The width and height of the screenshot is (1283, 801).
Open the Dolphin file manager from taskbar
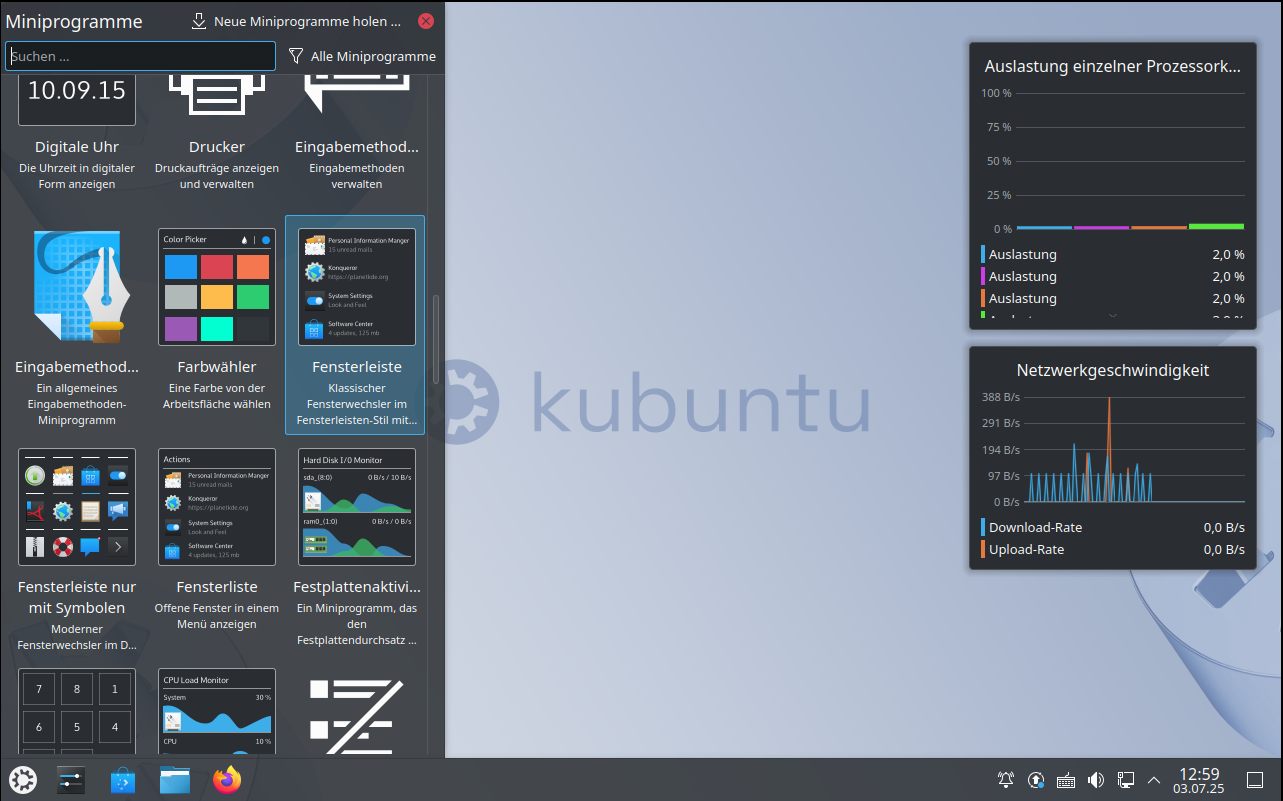[x=175, y=779]
